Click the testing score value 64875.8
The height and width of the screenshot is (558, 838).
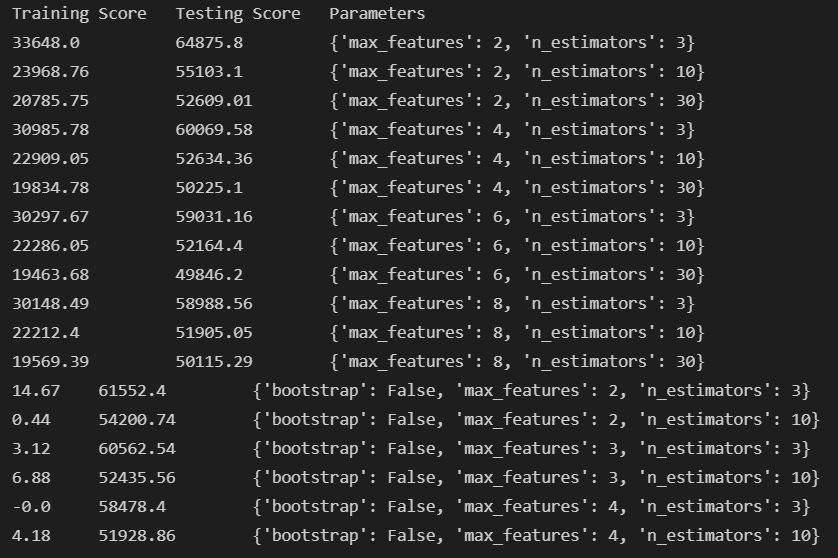coord(209,43)
